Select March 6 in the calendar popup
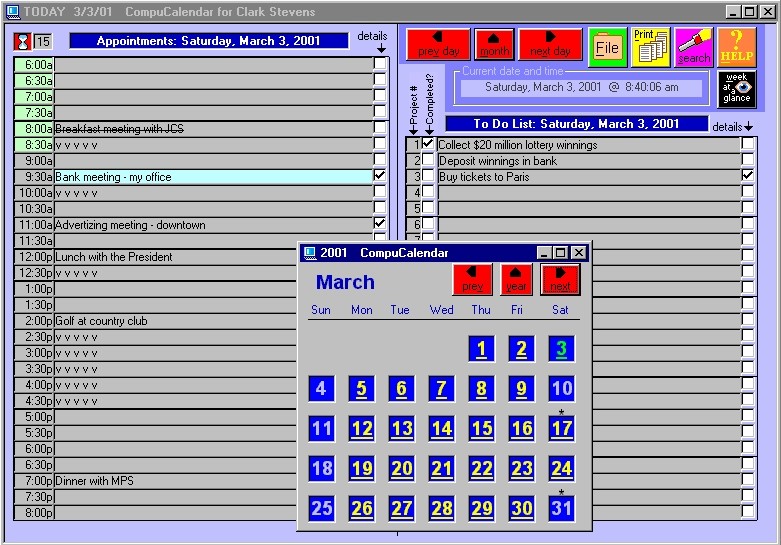 pos(401,388)
